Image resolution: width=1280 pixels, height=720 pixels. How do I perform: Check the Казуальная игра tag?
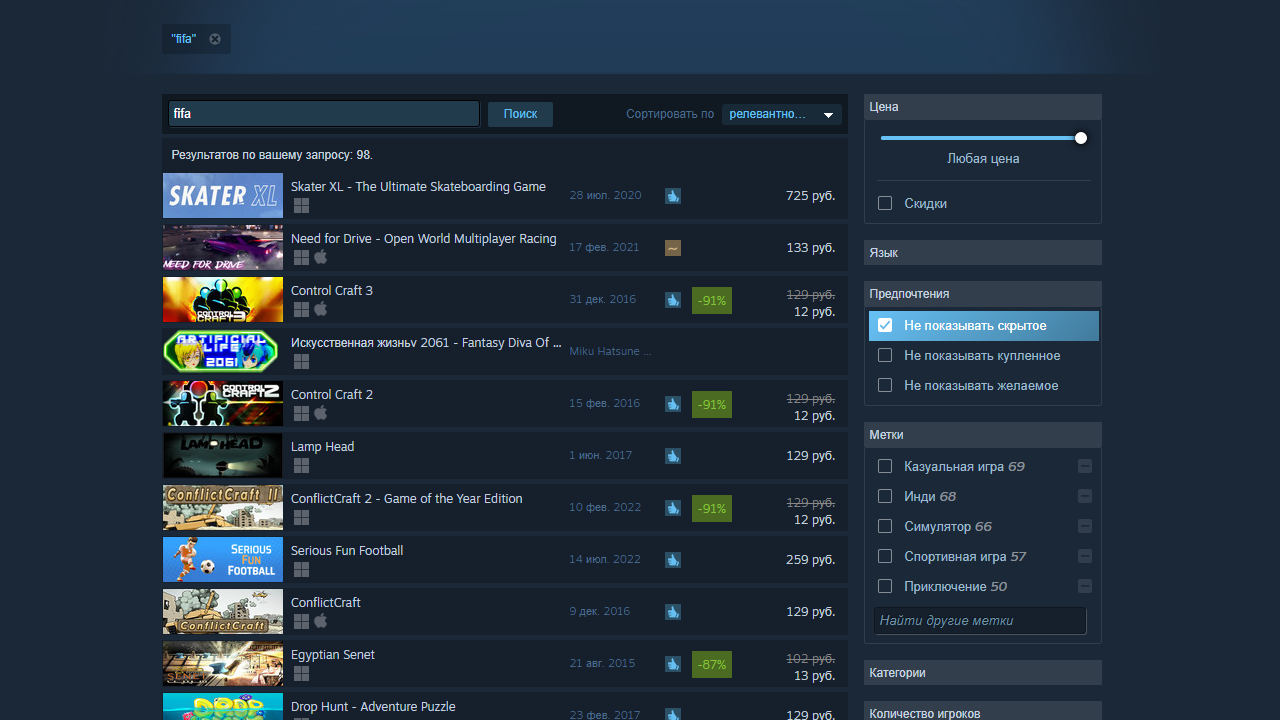[x=885, y=466]
